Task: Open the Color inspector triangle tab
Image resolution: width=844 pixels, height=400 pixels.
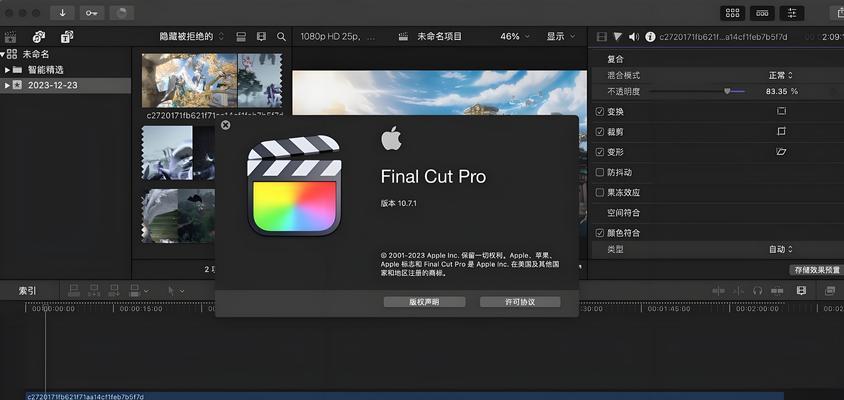Action: tap(617, 37)
